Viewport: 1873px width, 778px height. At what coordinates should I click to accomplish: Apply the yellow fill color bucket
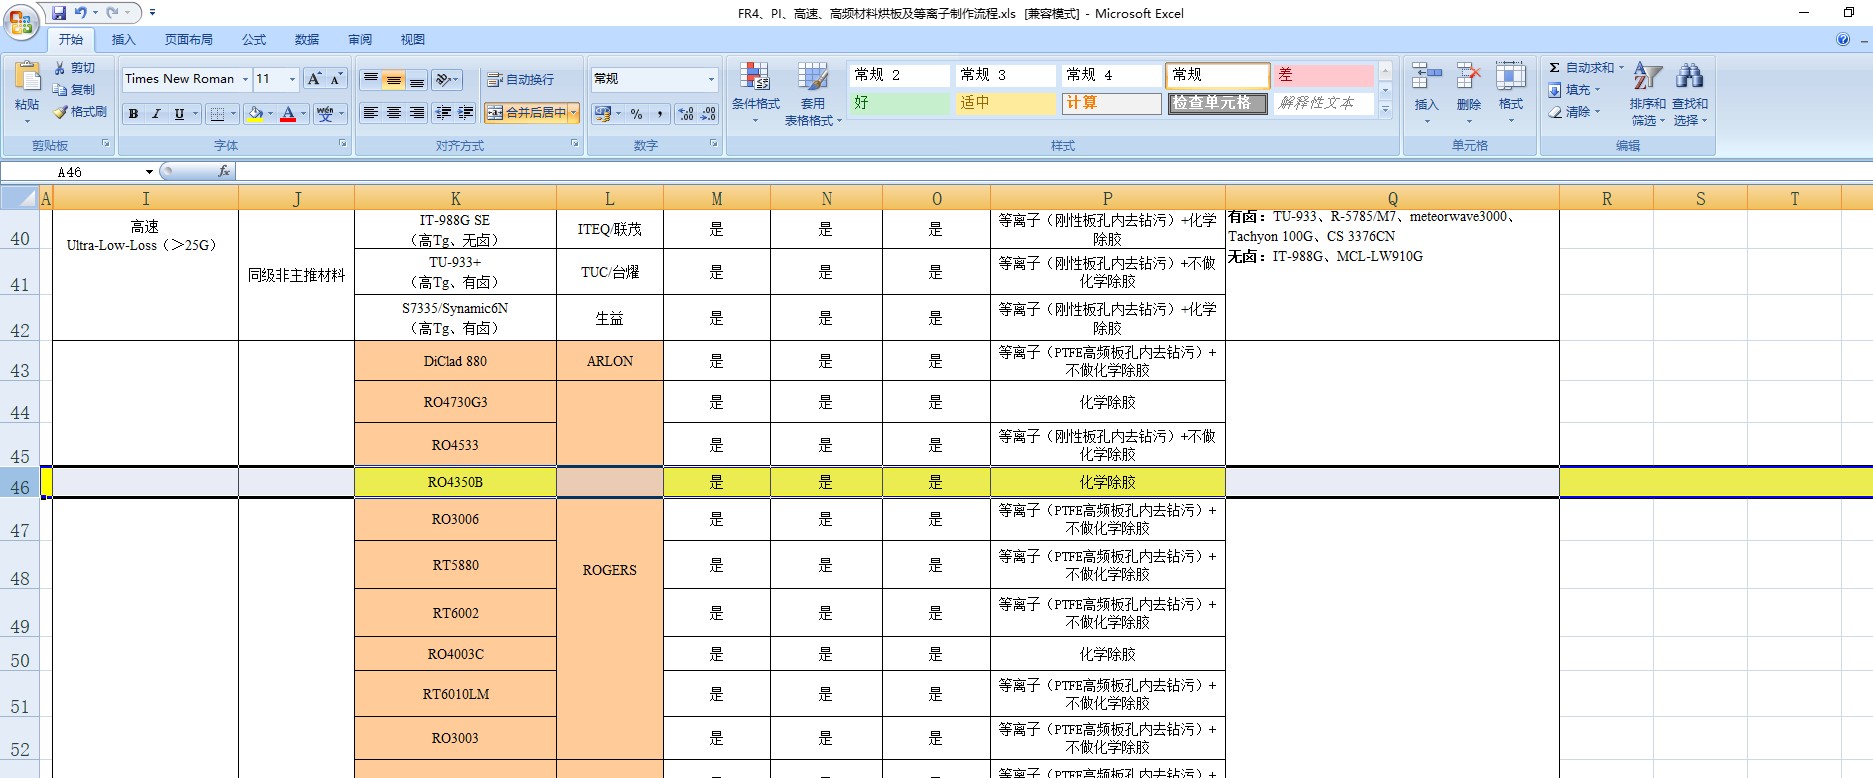255,114
